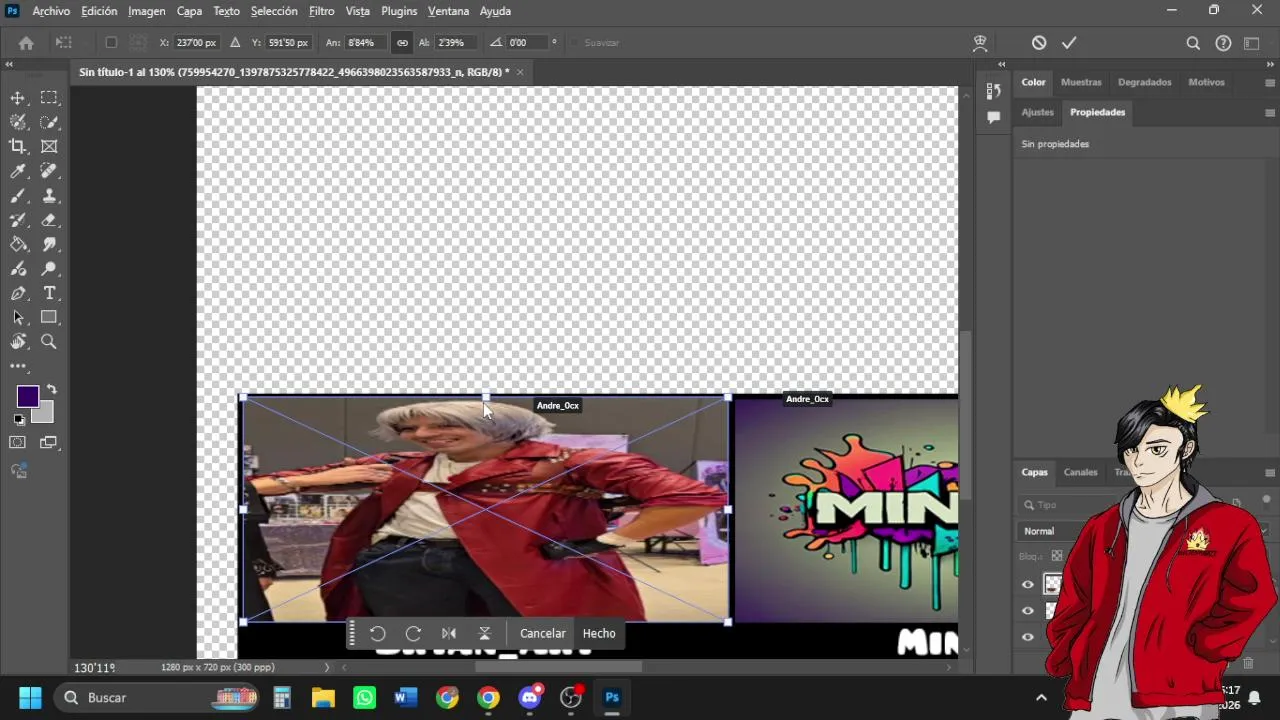Select the Spot Healing Brush tool
This screenshot has height=720, width=1280.
click(49, 171)
